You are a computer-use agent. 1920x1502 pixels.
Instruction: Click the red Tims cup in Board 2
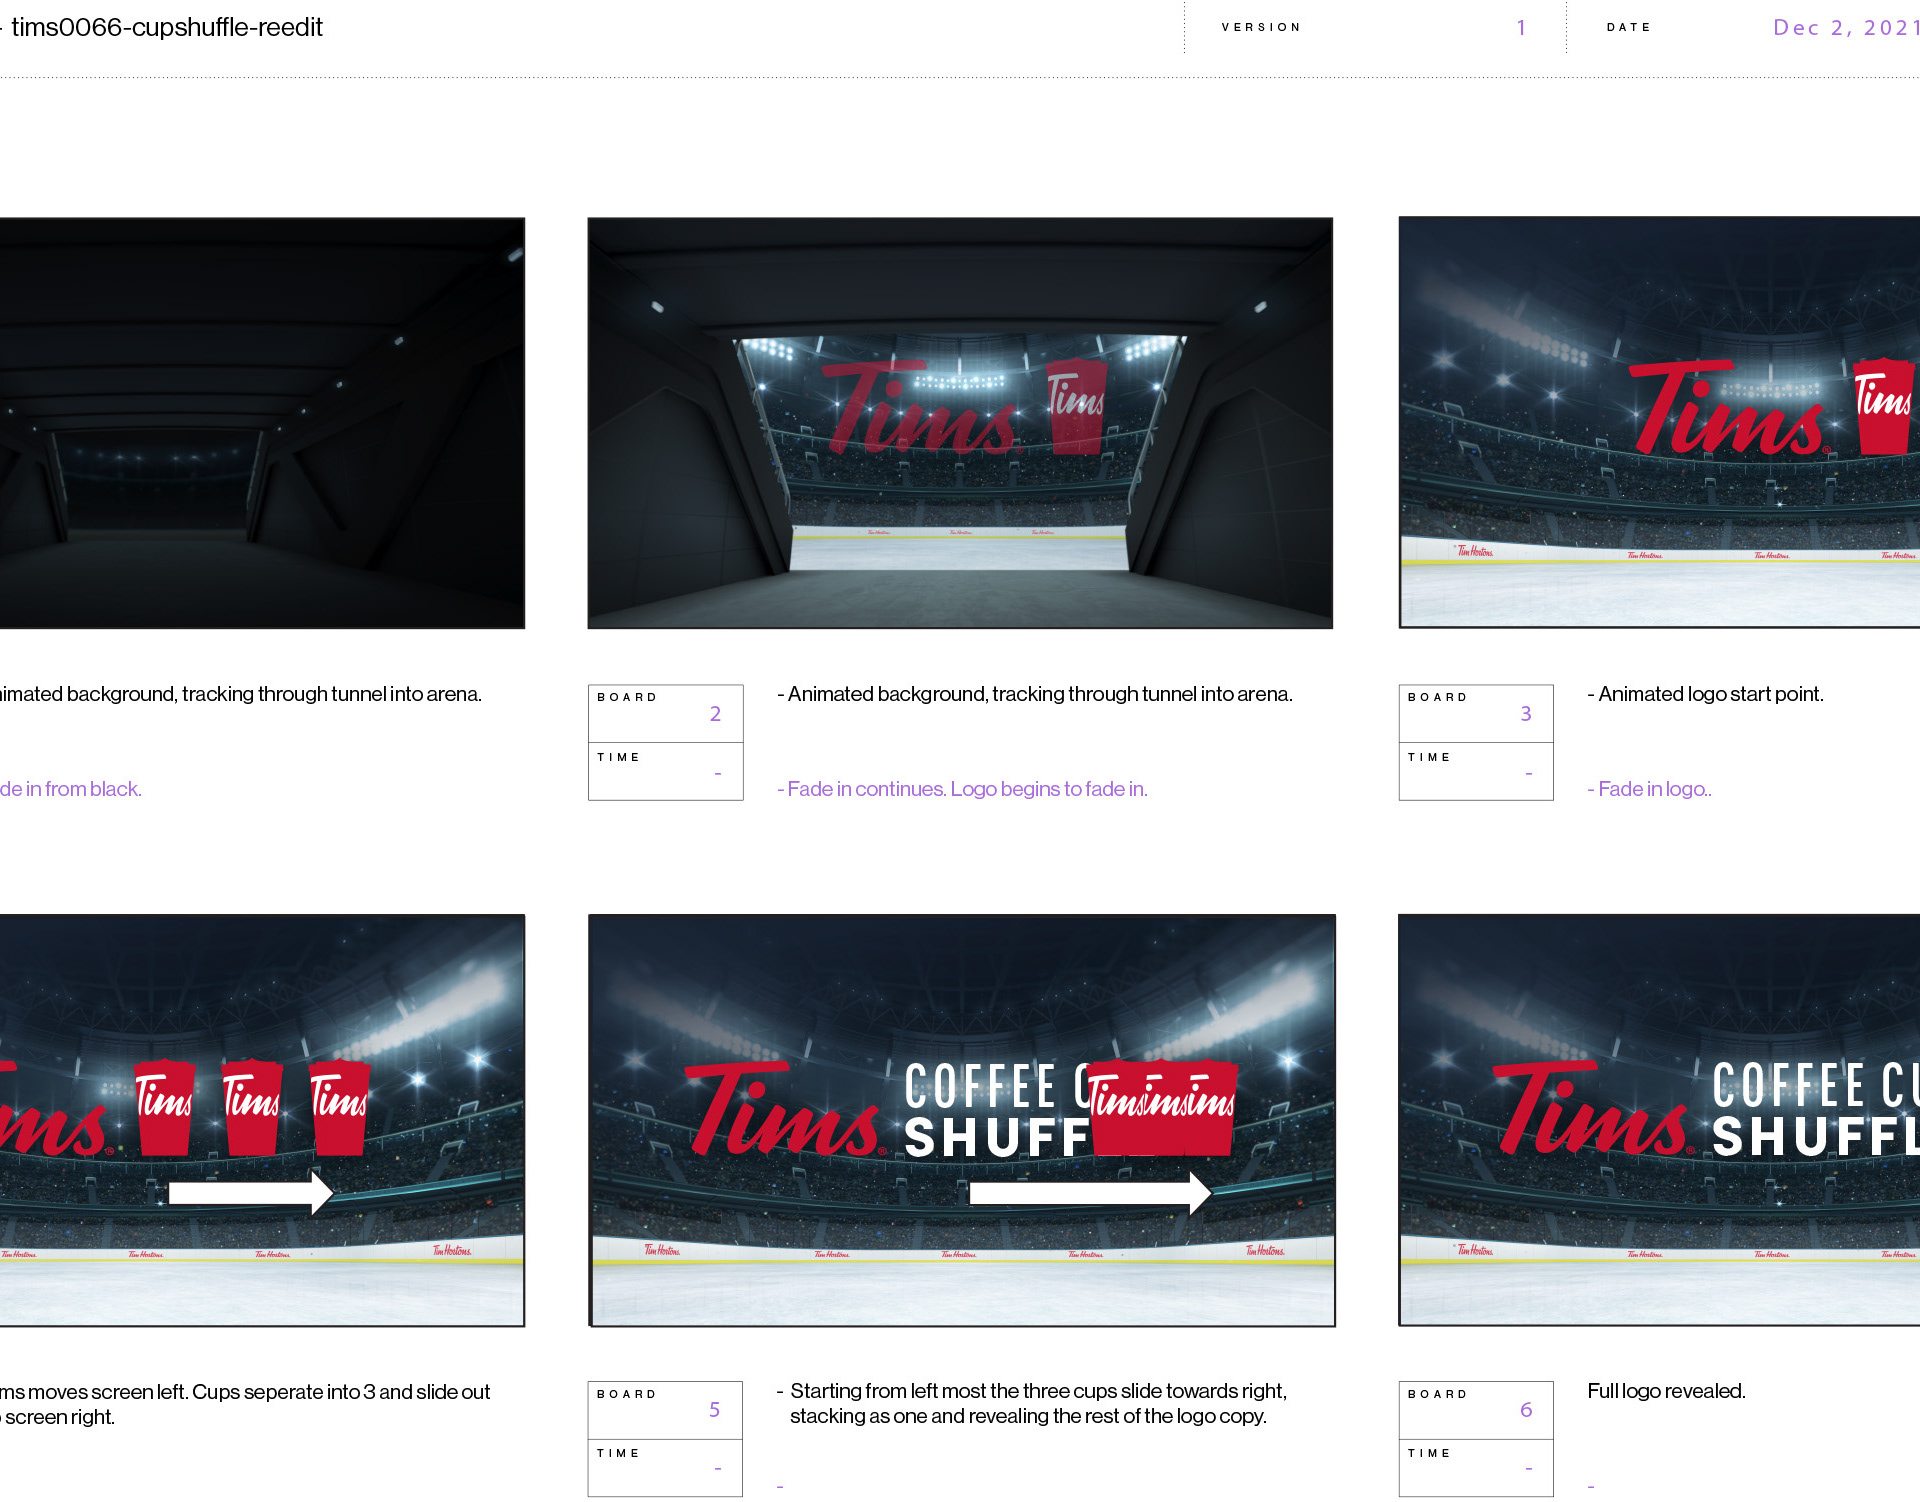[1077, 407]
